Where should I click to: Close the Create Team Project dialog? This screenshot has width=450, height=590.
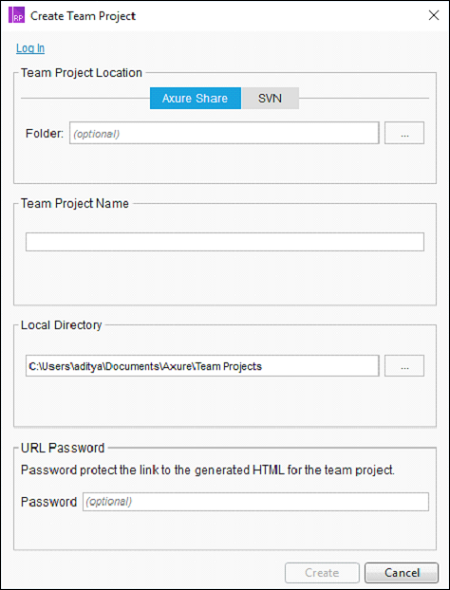tap(434, 15)
